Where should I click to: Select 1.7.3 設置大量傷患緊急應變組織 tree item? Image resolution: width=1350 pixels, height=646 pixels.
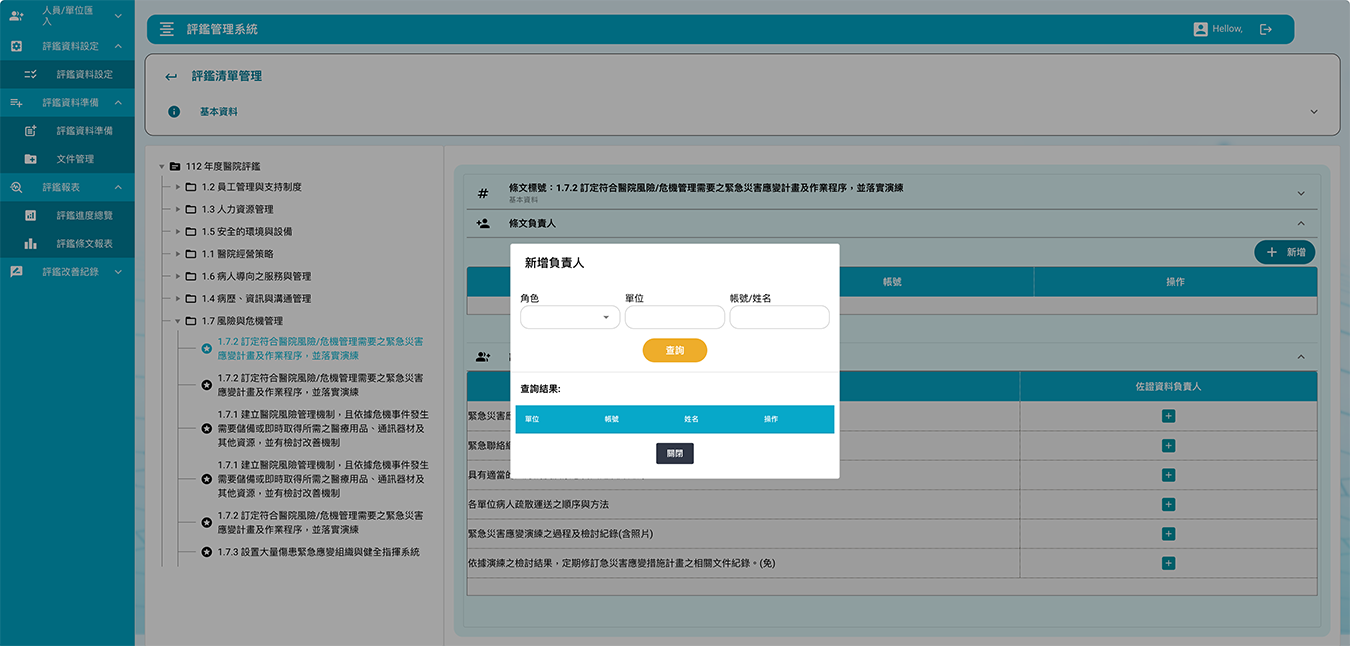point(318,552)
